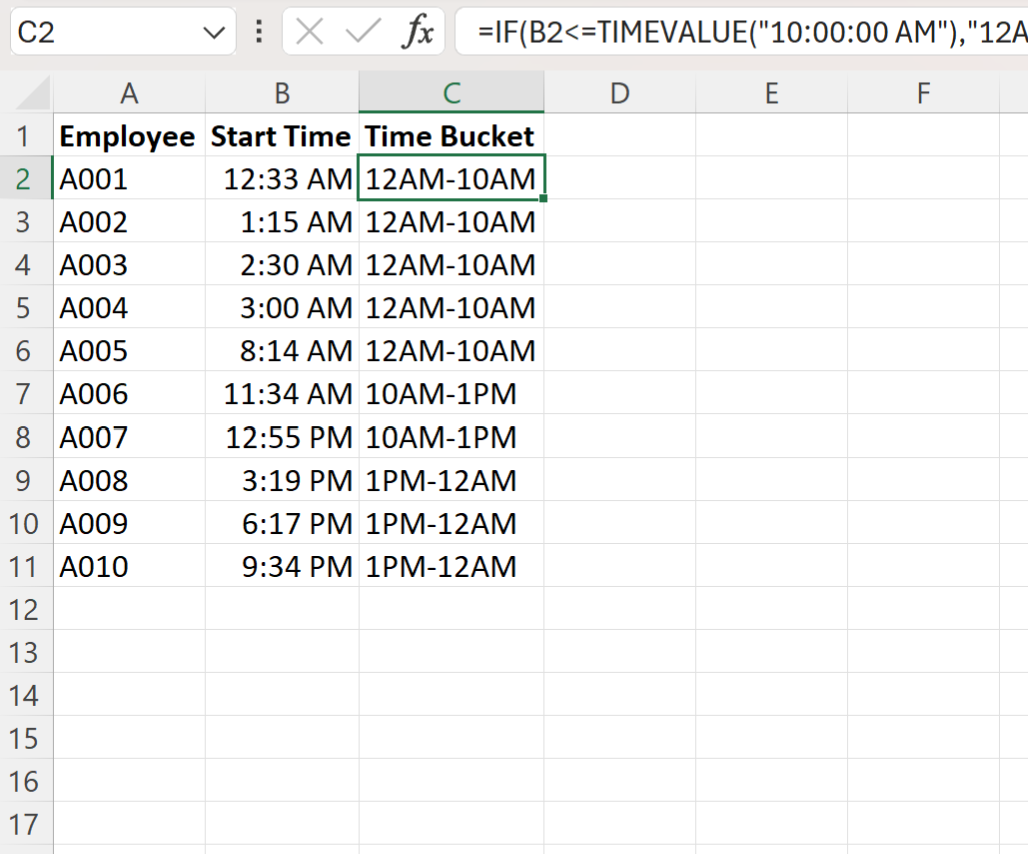The height and width of the screenshot is (855, 1028).
Task: Select row 5 header
Action: point(27,307)
